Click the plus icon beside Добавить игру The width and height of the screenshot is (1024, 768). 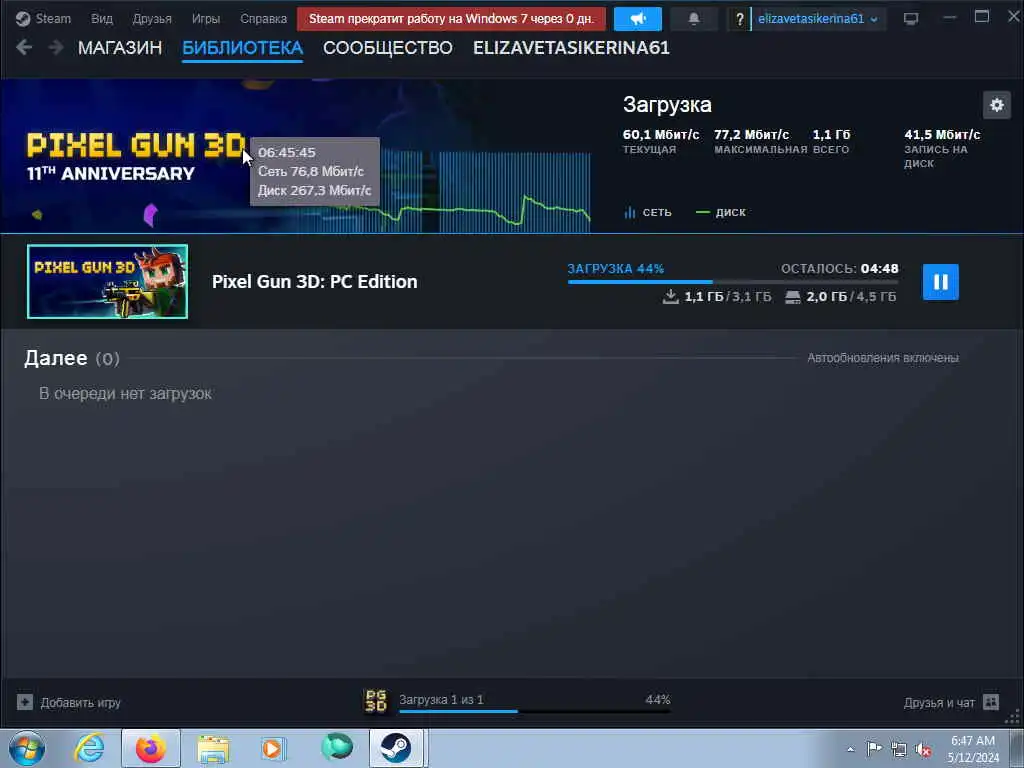click(x=25, y=703)
